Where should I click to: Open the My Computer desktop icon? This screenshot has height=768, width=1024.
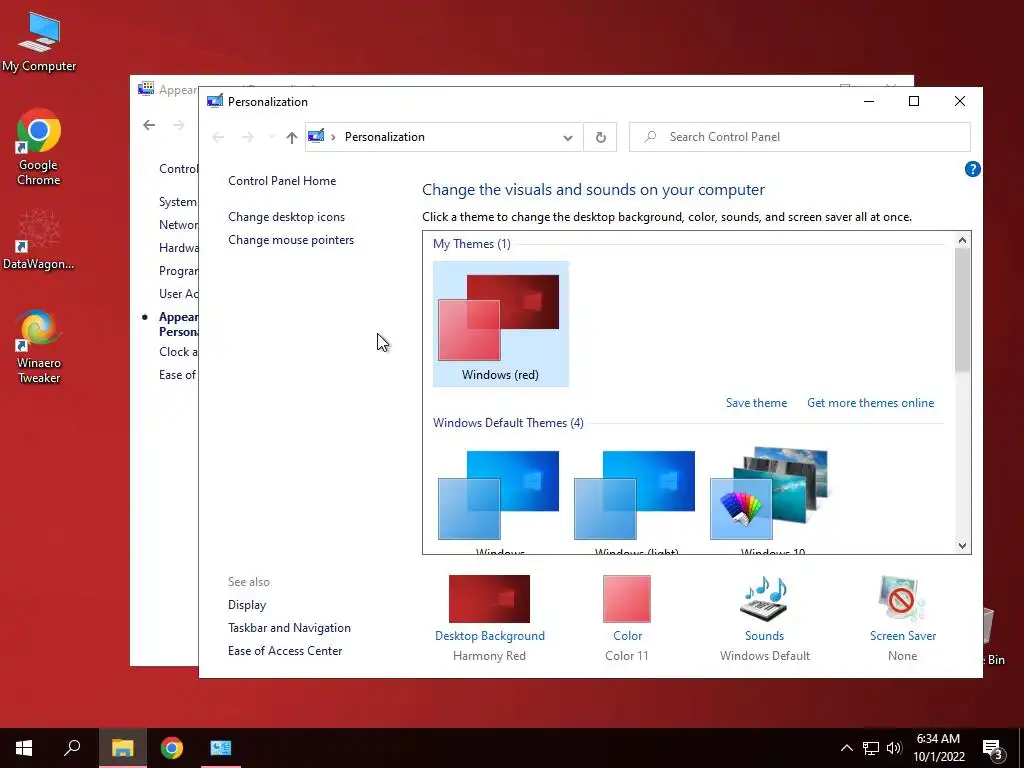(39, 40)
